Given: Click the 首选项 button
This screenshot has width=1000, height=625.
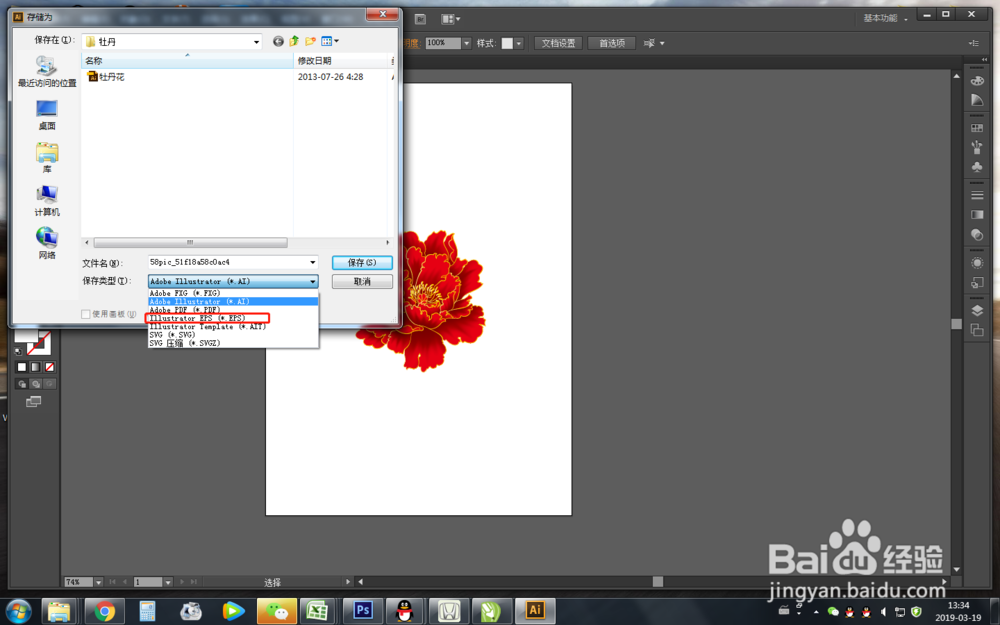Looking at the screenshot, I should (x=612, y=43).
